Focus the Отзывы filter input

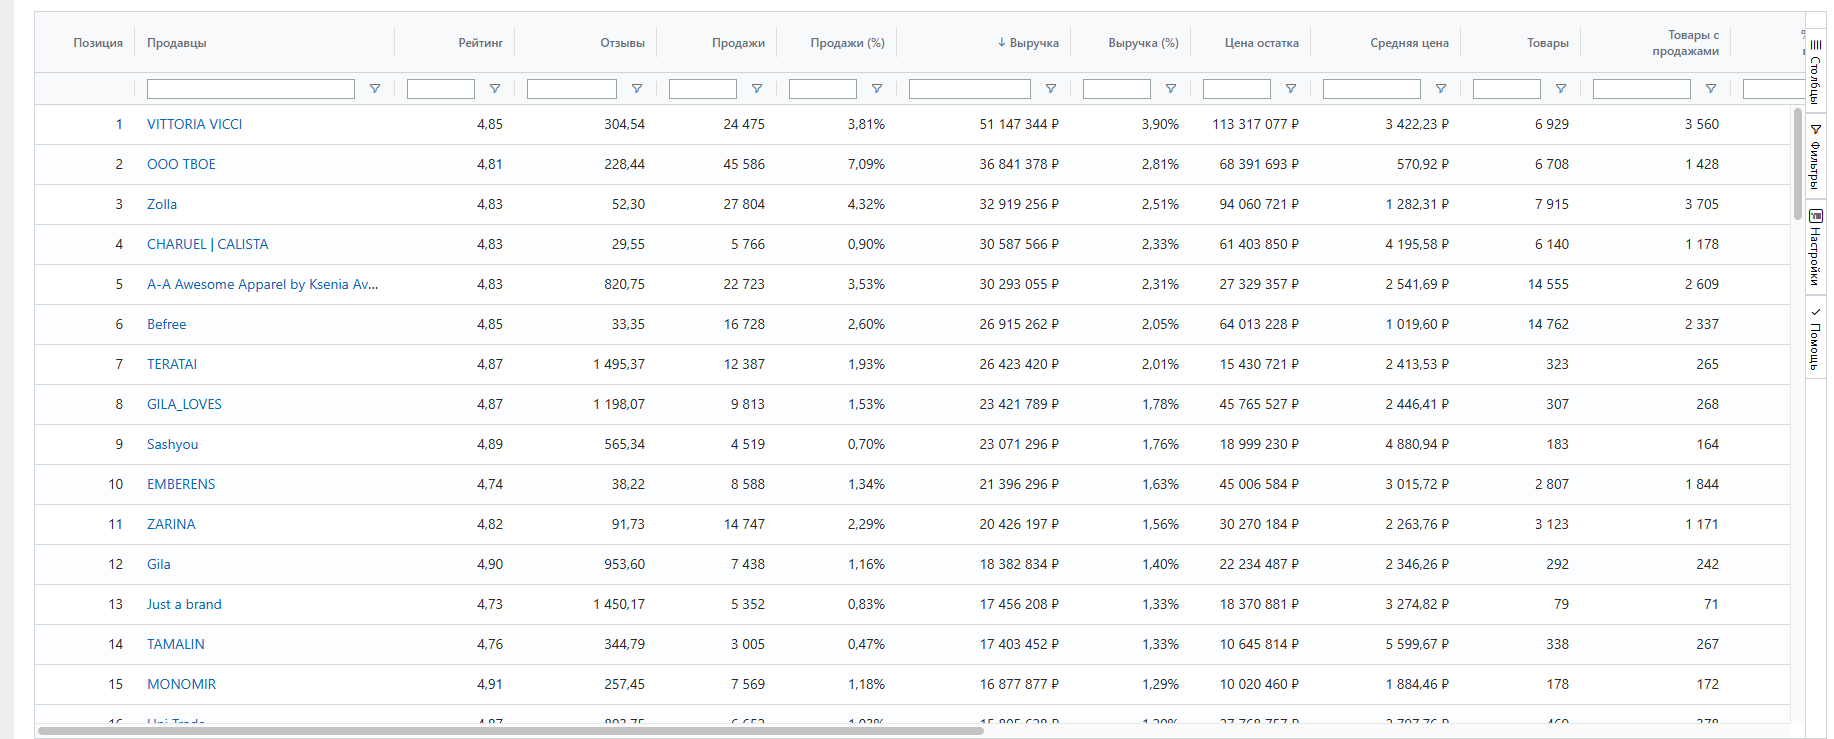(572, 89)
